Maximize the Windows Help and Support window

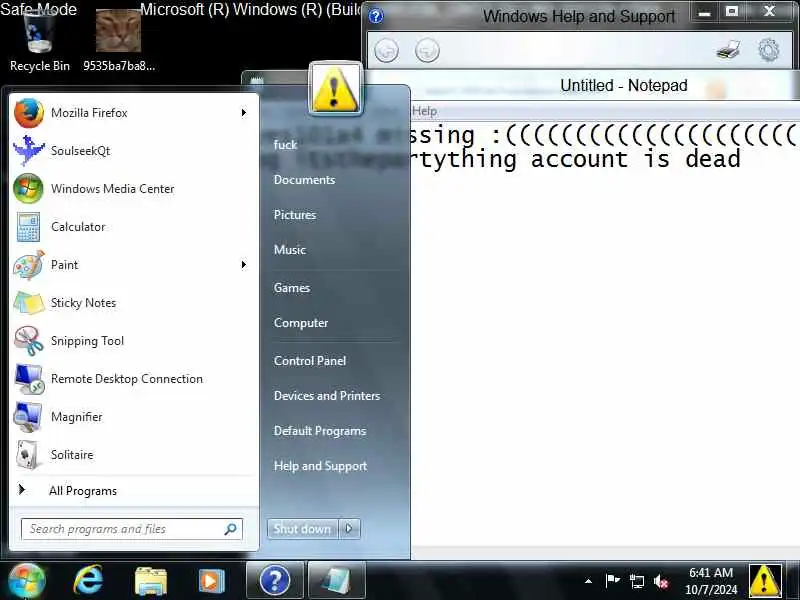(732, 13)
